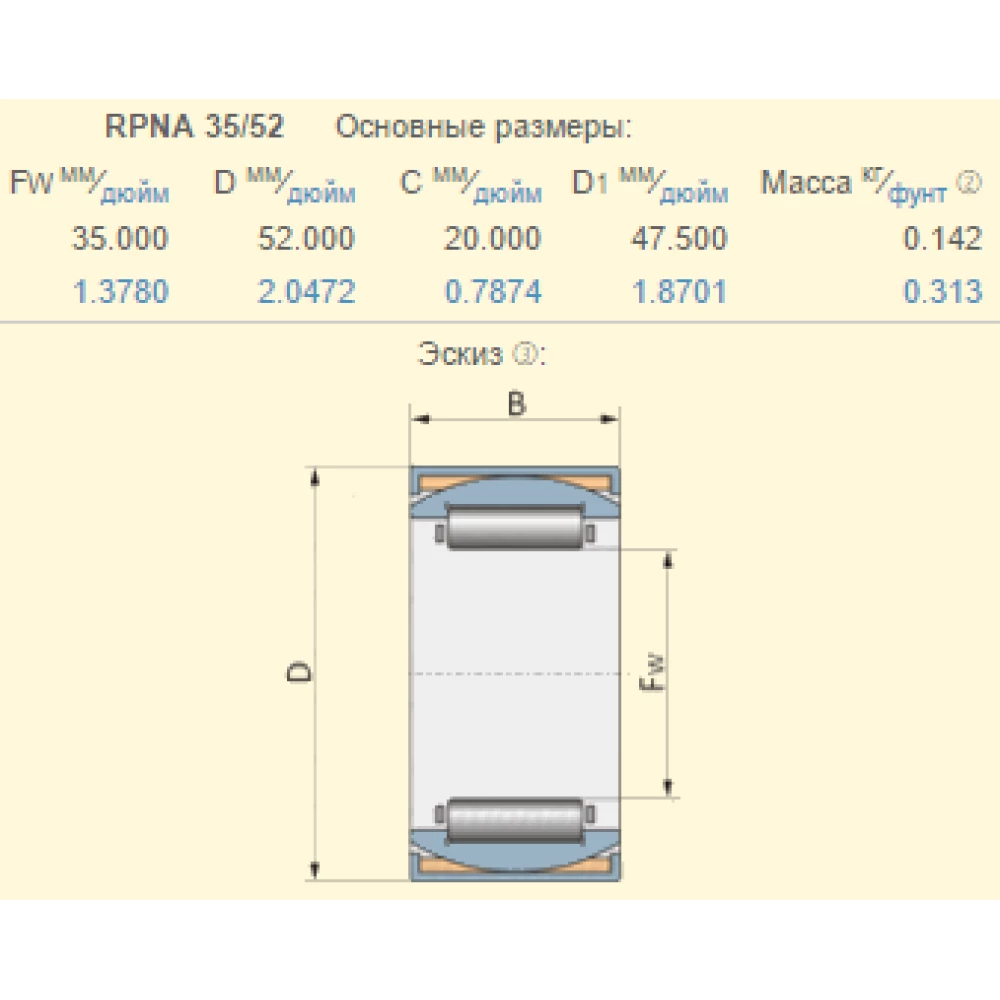1000x1000 pixels.
Task: Click the D dimension label in sketch
Action: point(298,672)
